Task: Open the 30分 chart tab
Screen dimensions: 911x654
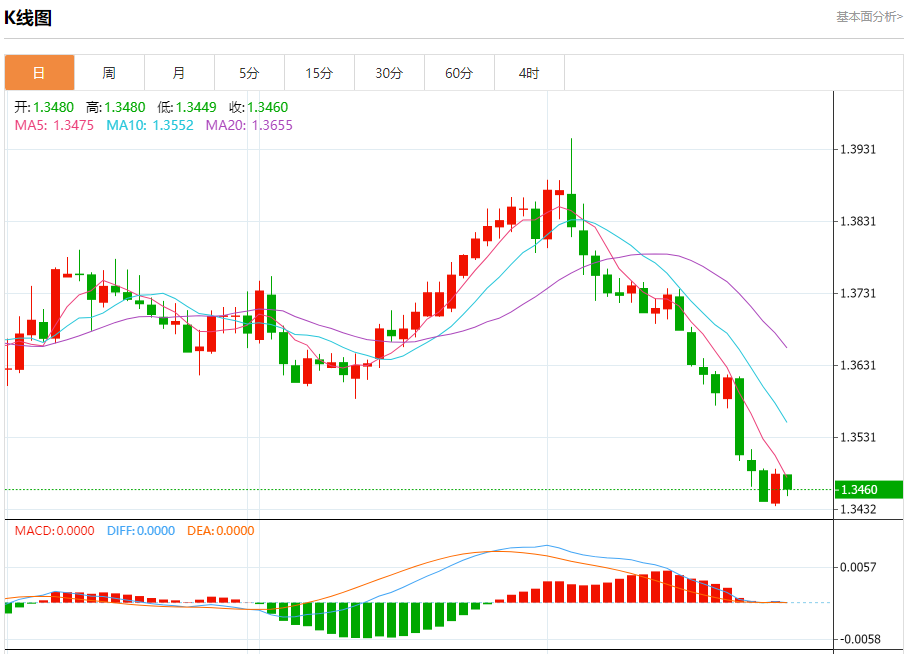Action: point(389,73)
